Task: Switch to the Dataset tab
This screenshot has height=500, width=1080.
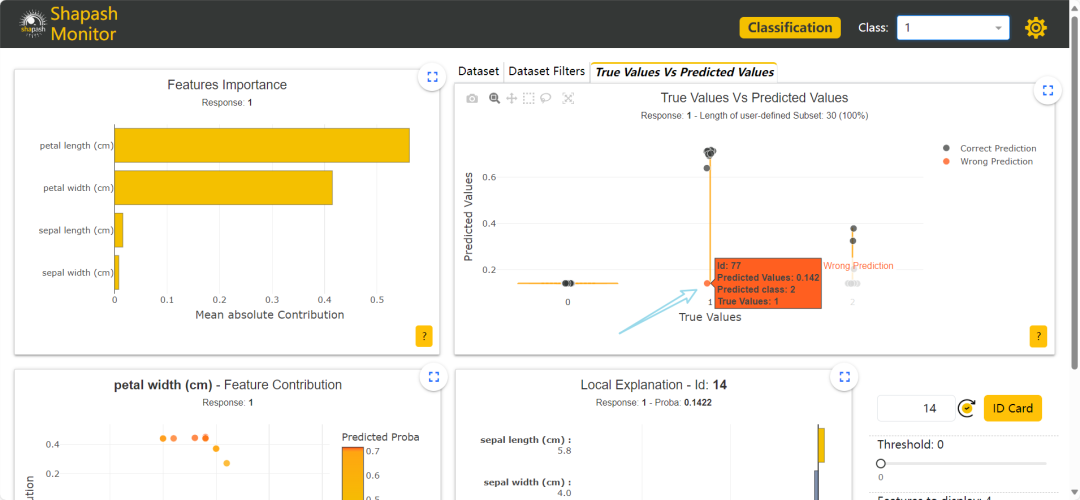Action: coord(478,71)
